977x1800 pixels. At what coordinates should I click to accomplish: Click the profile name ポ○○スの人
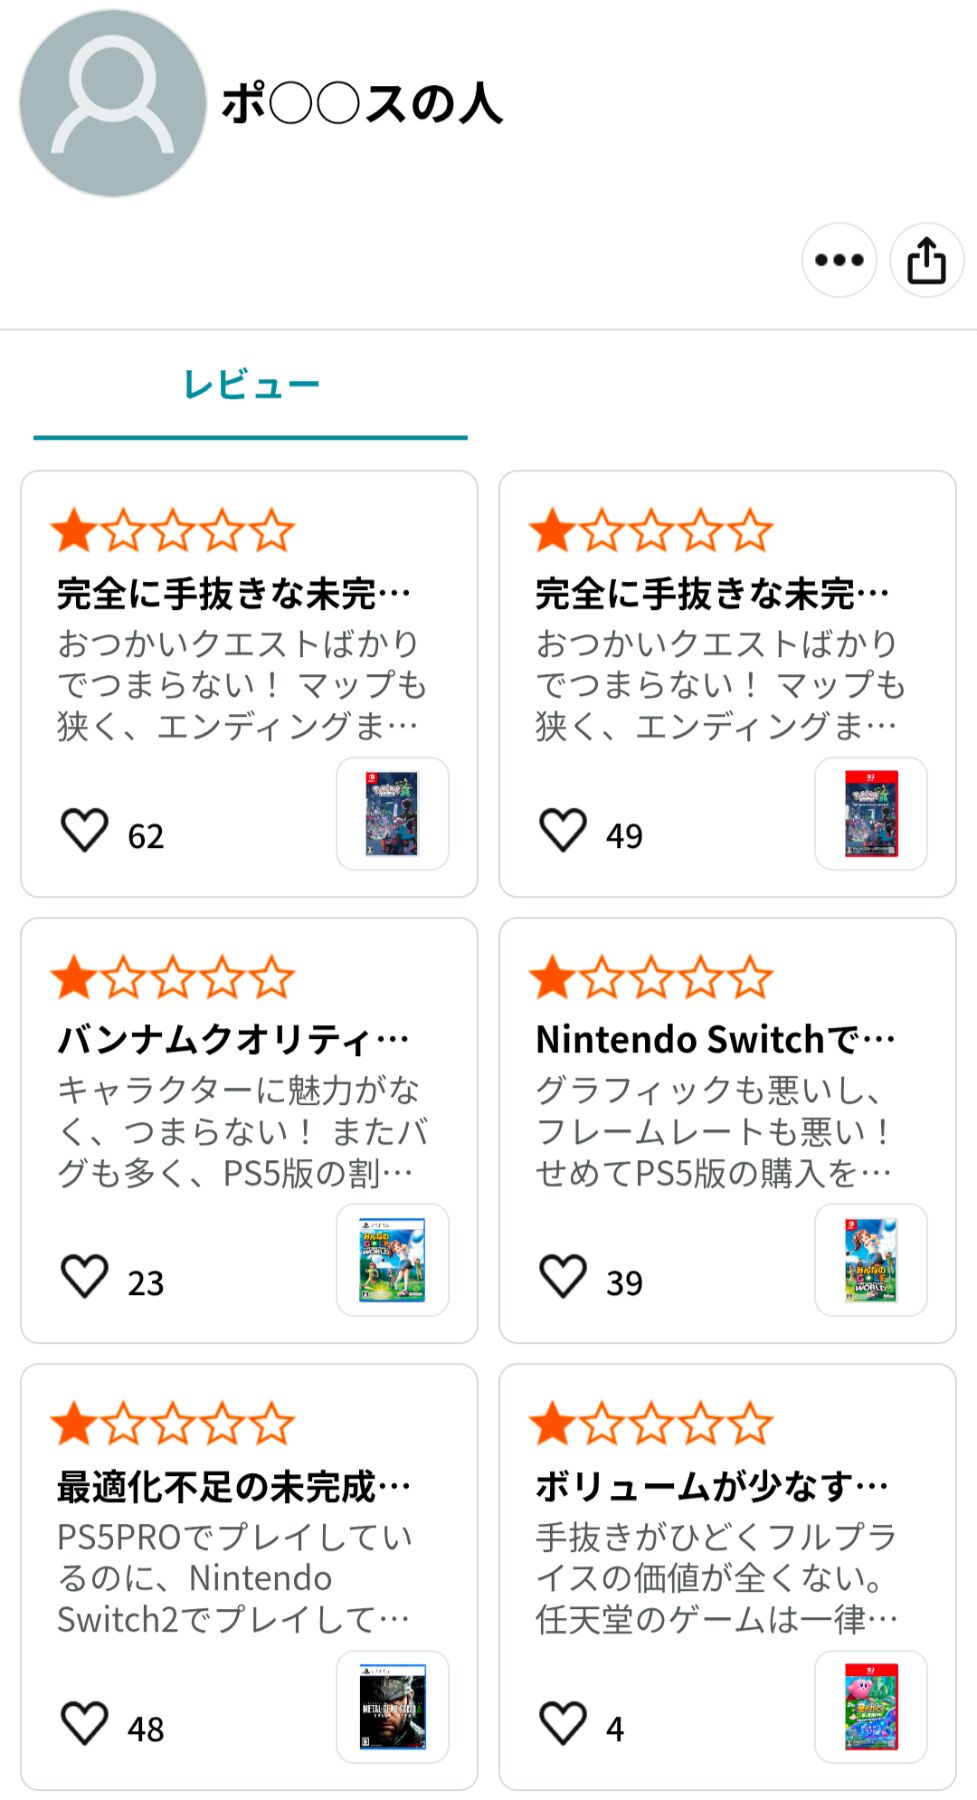click(361, 104)
